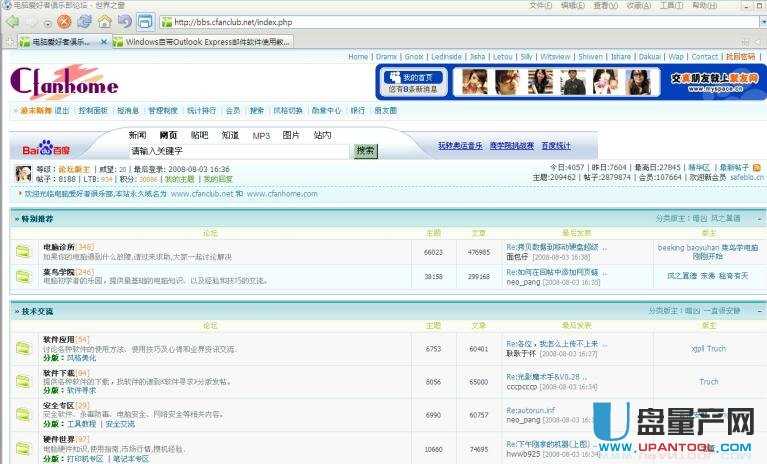Open the 电脑诊所 forum folder icon
The width and height of the screenshot is (767, 464).
23,250
